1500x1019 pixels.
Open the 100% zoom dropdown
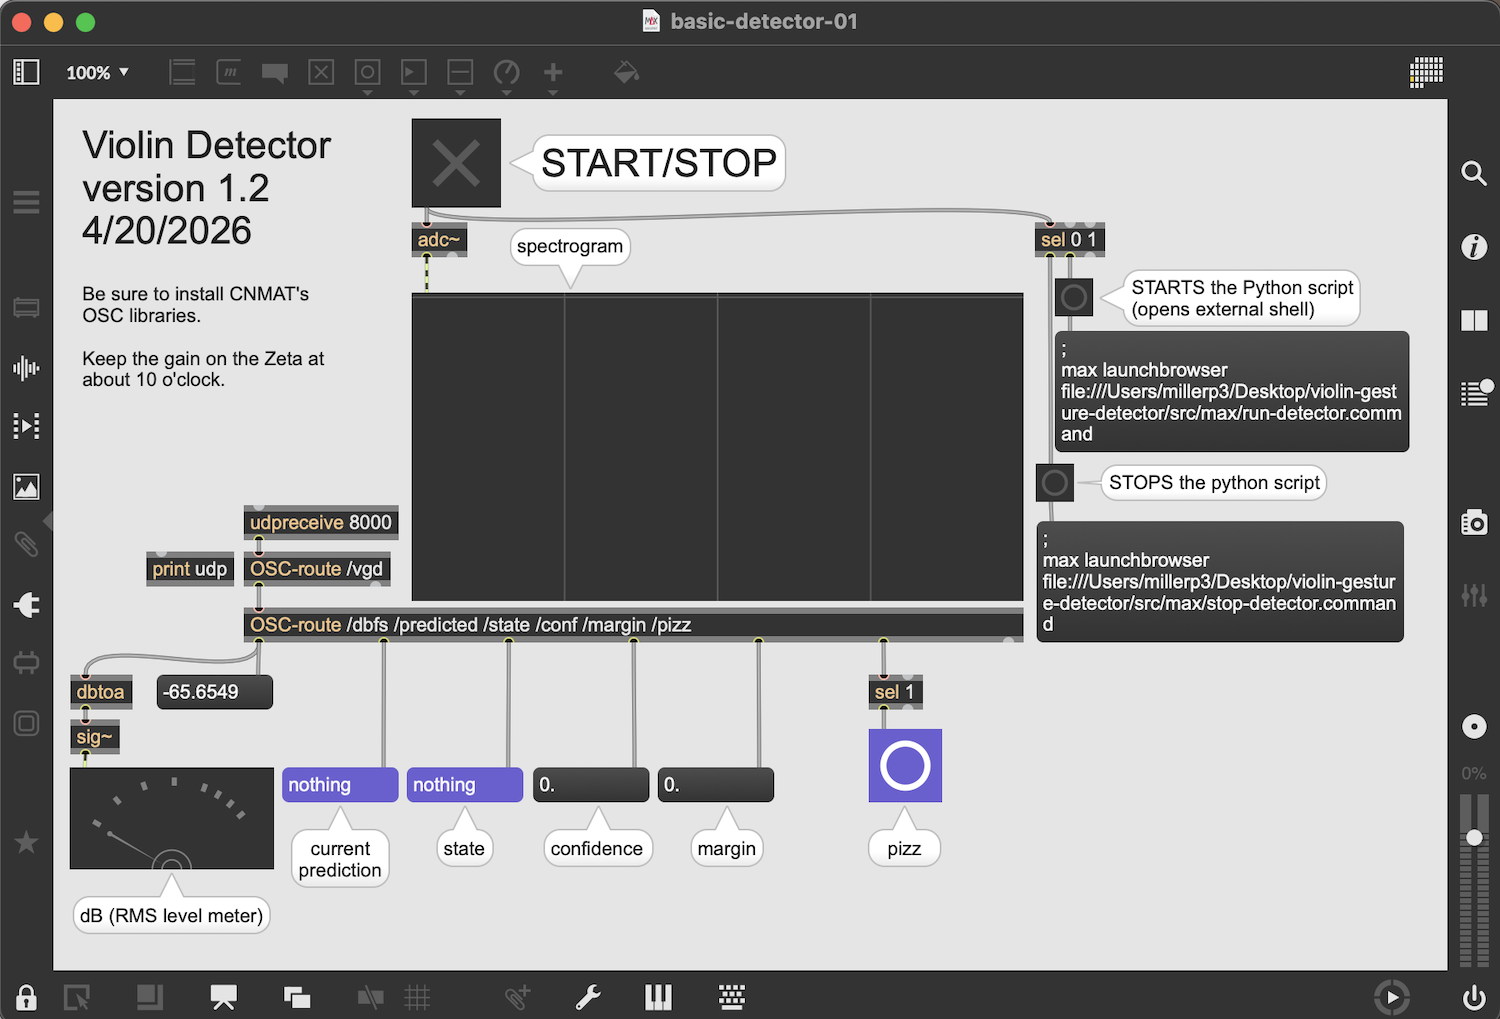click(98, 72)
